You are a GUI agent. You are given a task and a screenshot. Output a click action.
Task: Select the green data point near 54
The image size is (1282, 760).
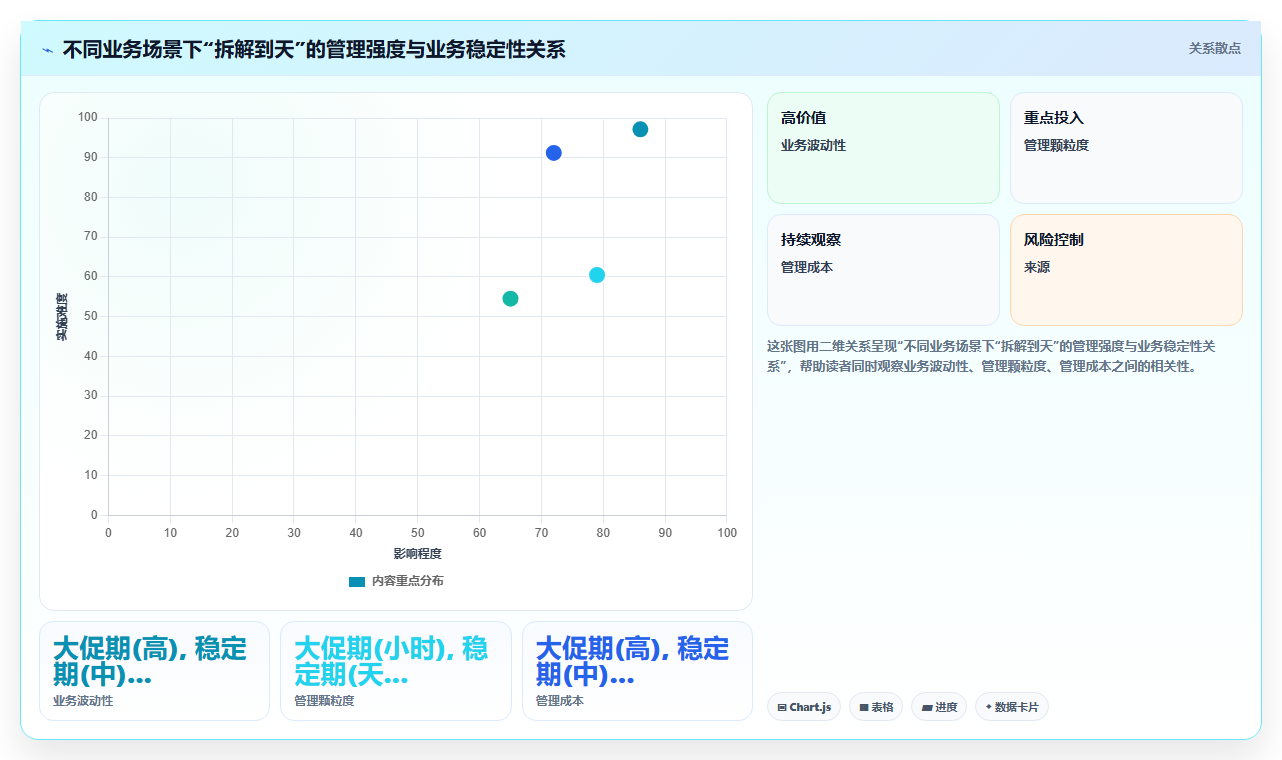[510, 298]
